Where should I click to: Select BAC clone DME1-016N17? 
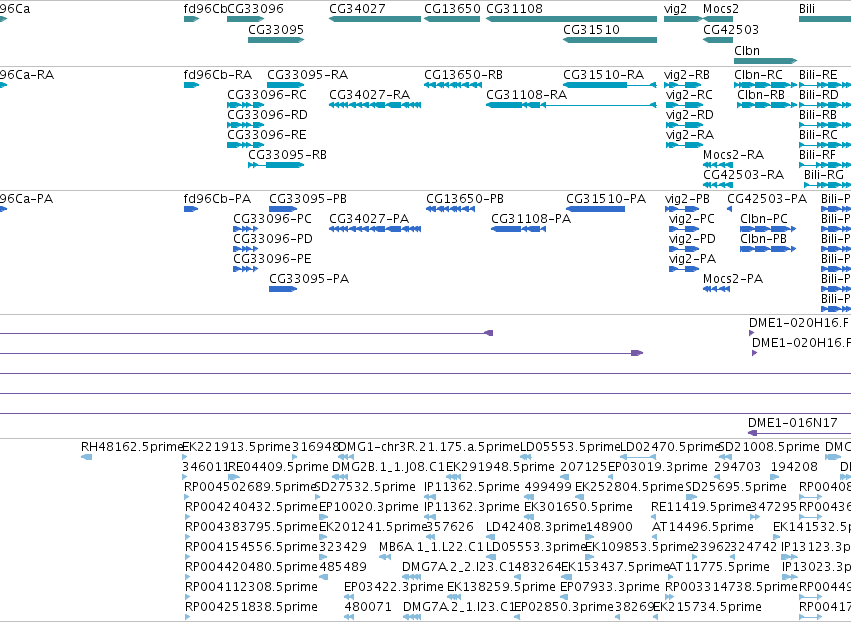[x=799, y=433]
